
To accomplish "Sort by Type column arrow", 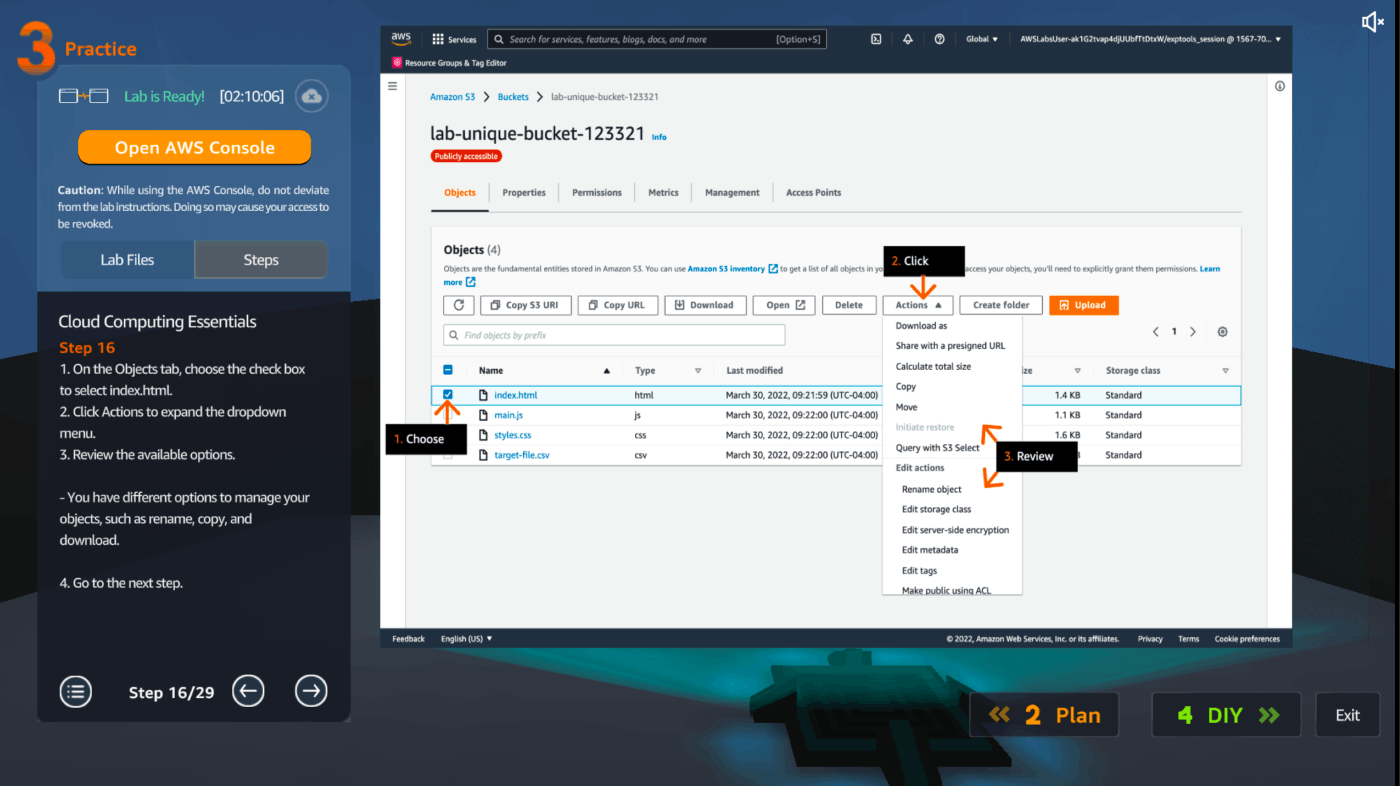I will [698, 371].
